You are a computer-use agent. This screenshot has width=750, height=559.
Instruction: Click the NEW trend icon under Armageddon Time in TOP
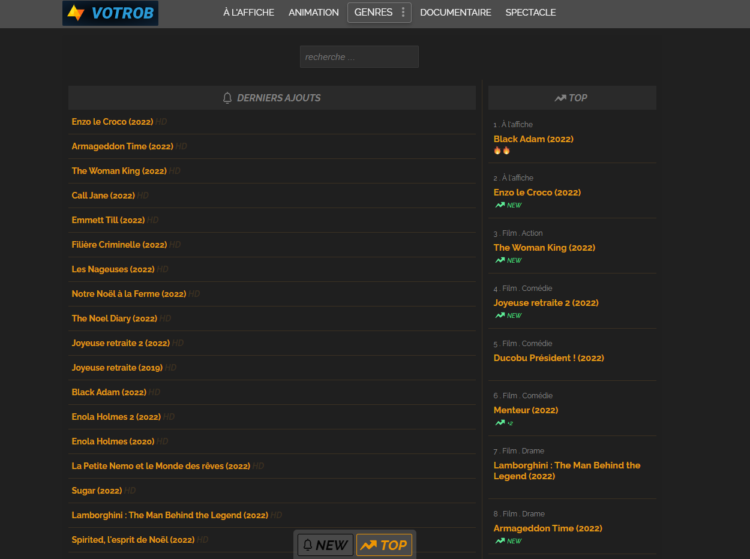click(x=508, y=541)
